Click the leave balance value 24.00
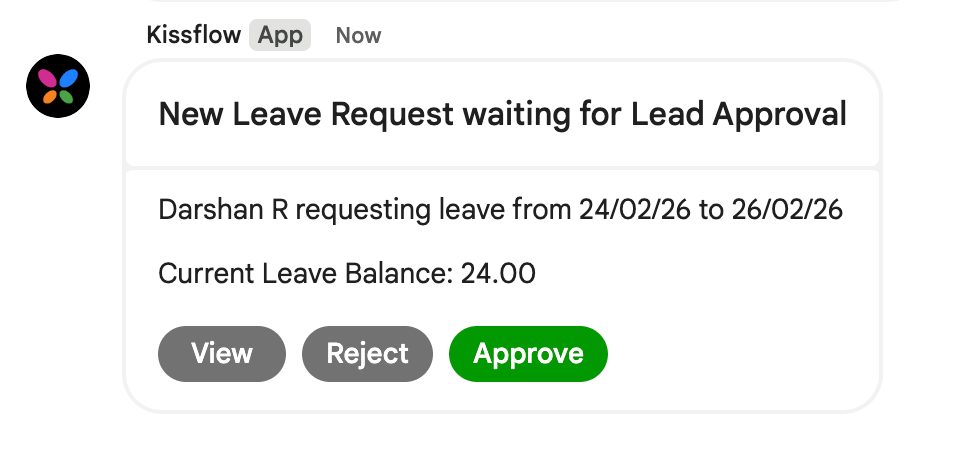Image resolution: width=976 pixels, height=460 pixels. point(498,273)
